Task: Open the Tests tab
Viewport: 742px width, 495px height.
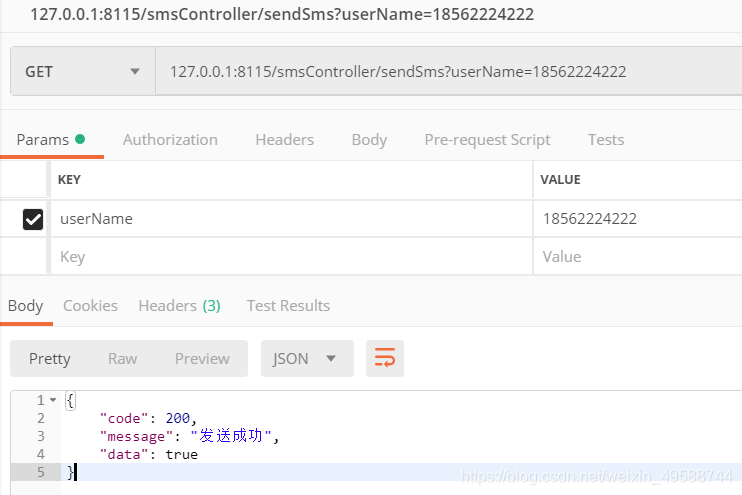Action: (x=606, y=140)
